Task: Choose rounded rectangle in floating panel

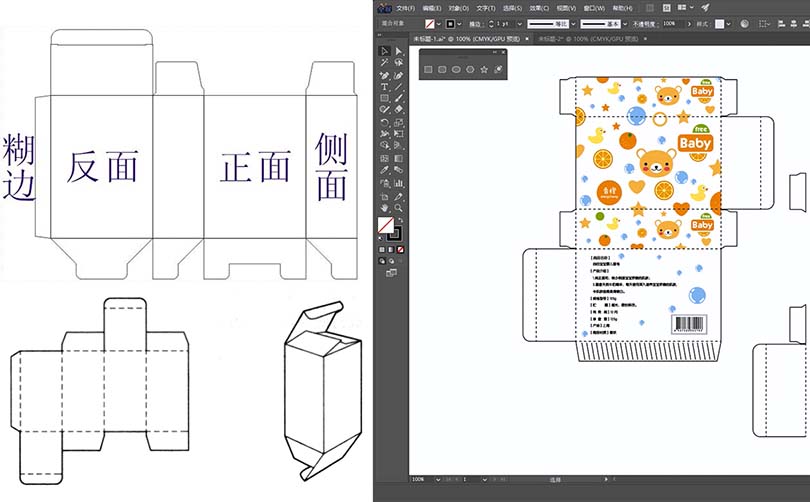Action: click(x=442, y=69)
